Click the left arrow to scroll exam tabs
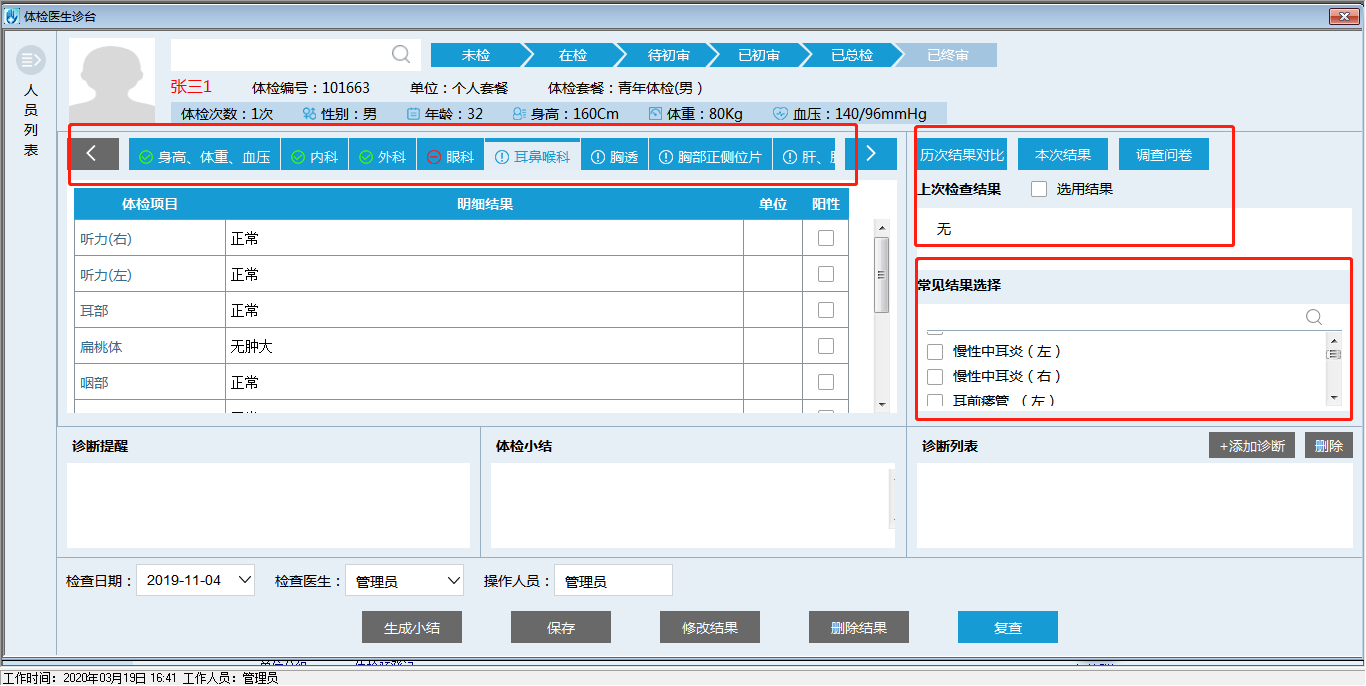 [92, 153]
